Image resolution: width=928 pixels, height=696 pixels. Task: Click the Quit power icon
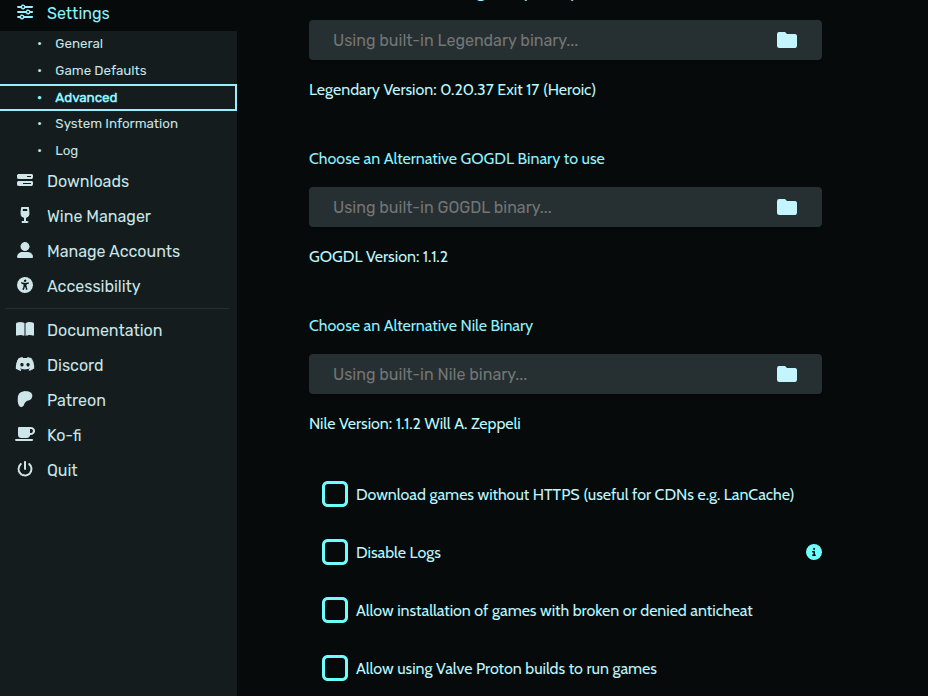[25, 470]
